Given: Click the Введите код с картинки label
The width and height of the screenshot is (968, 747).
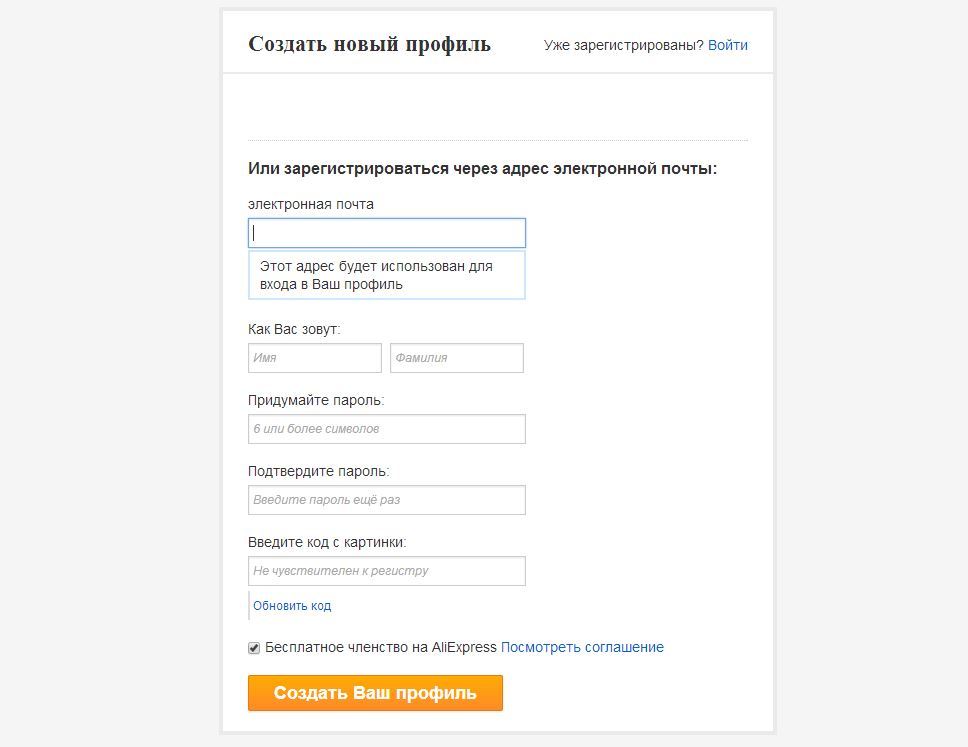Looking at the screenshot, I should point(327,542).
